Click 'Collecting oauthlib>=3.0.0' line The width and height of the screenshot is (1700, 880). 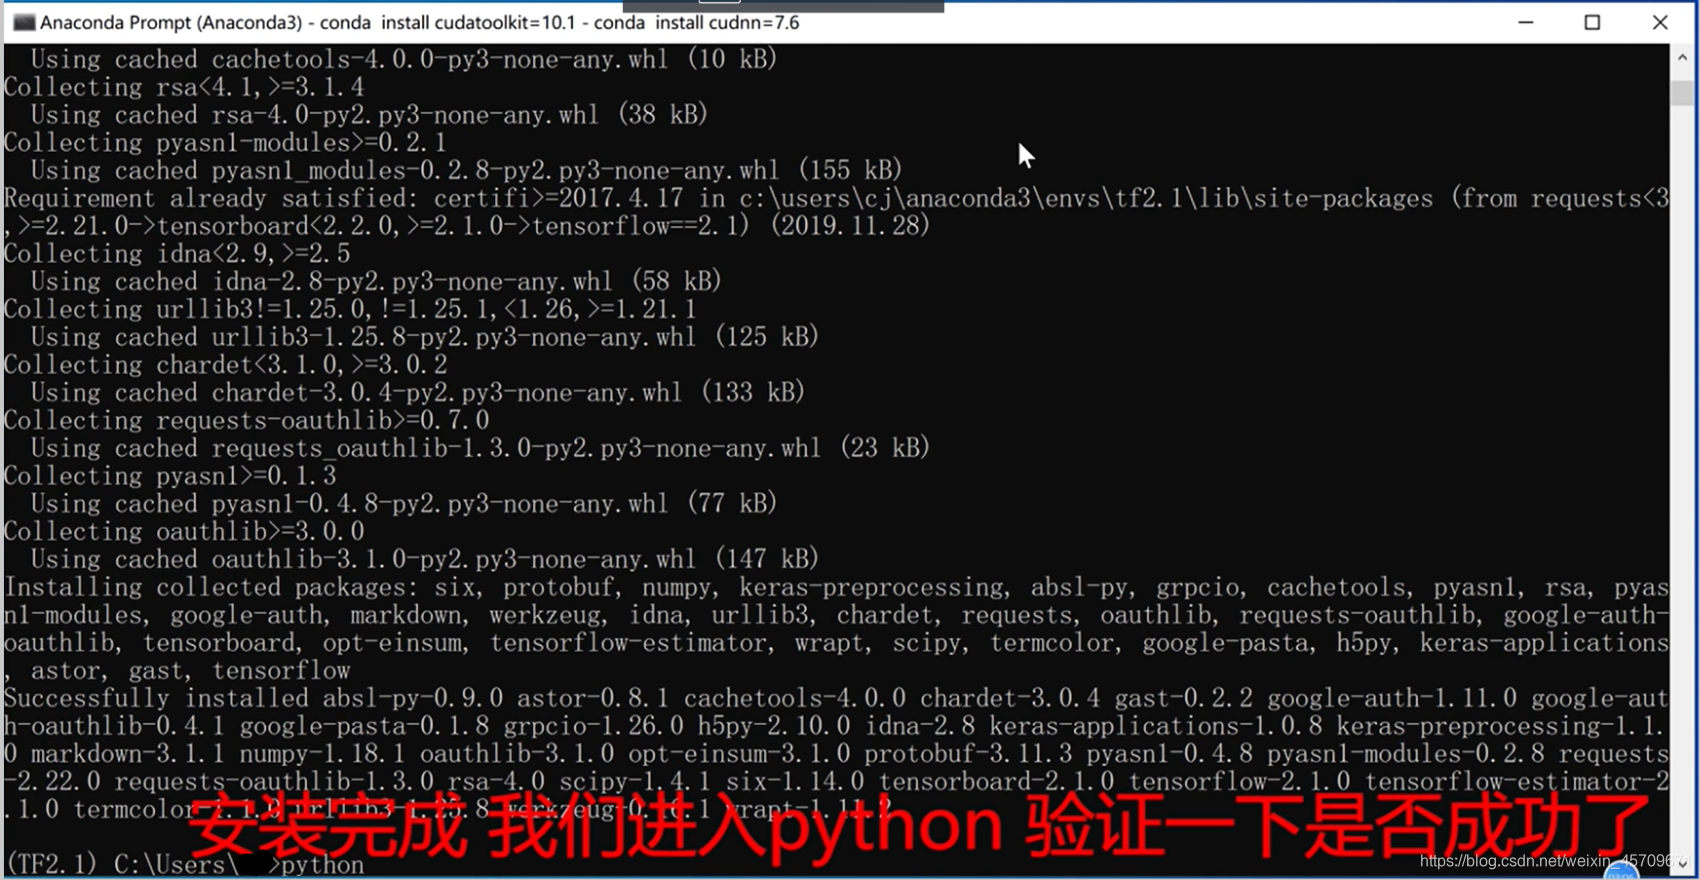click(184, 532)
